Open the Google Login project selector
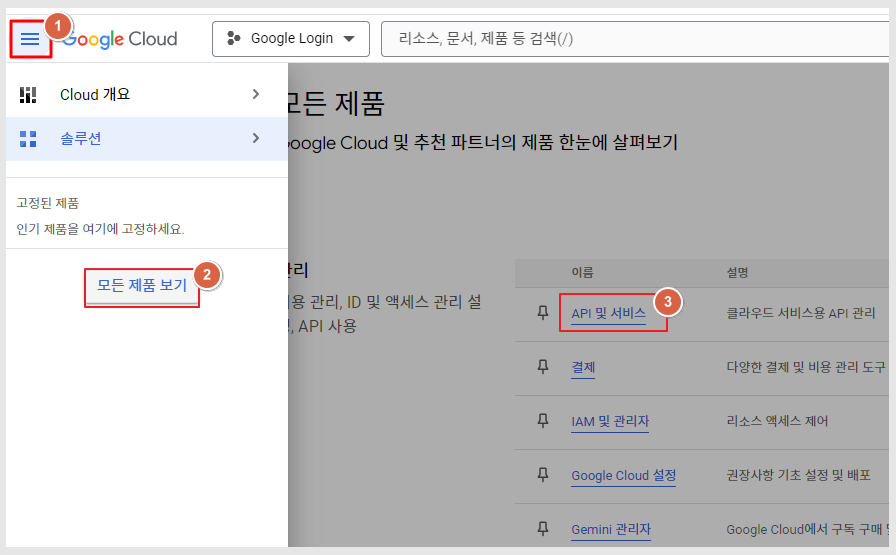Image resolution: width=896 pixels, height=555 pixels. [290, 39]
